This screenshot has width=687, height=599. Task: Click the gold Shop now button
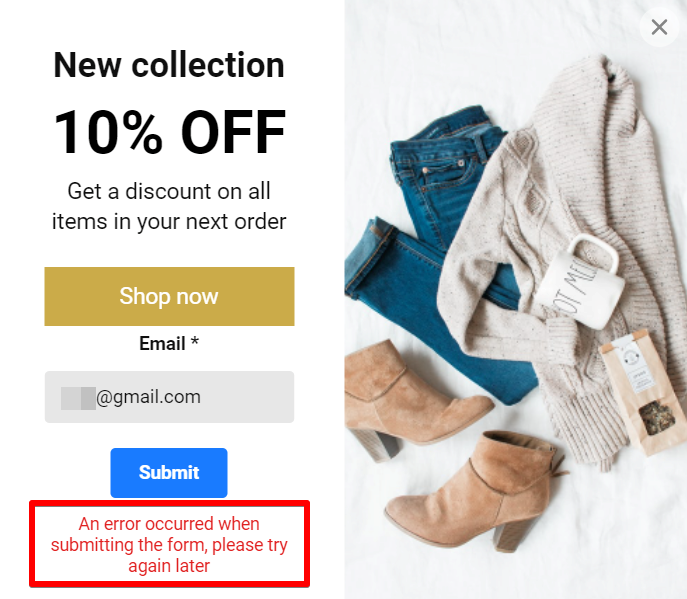(169, 296)
